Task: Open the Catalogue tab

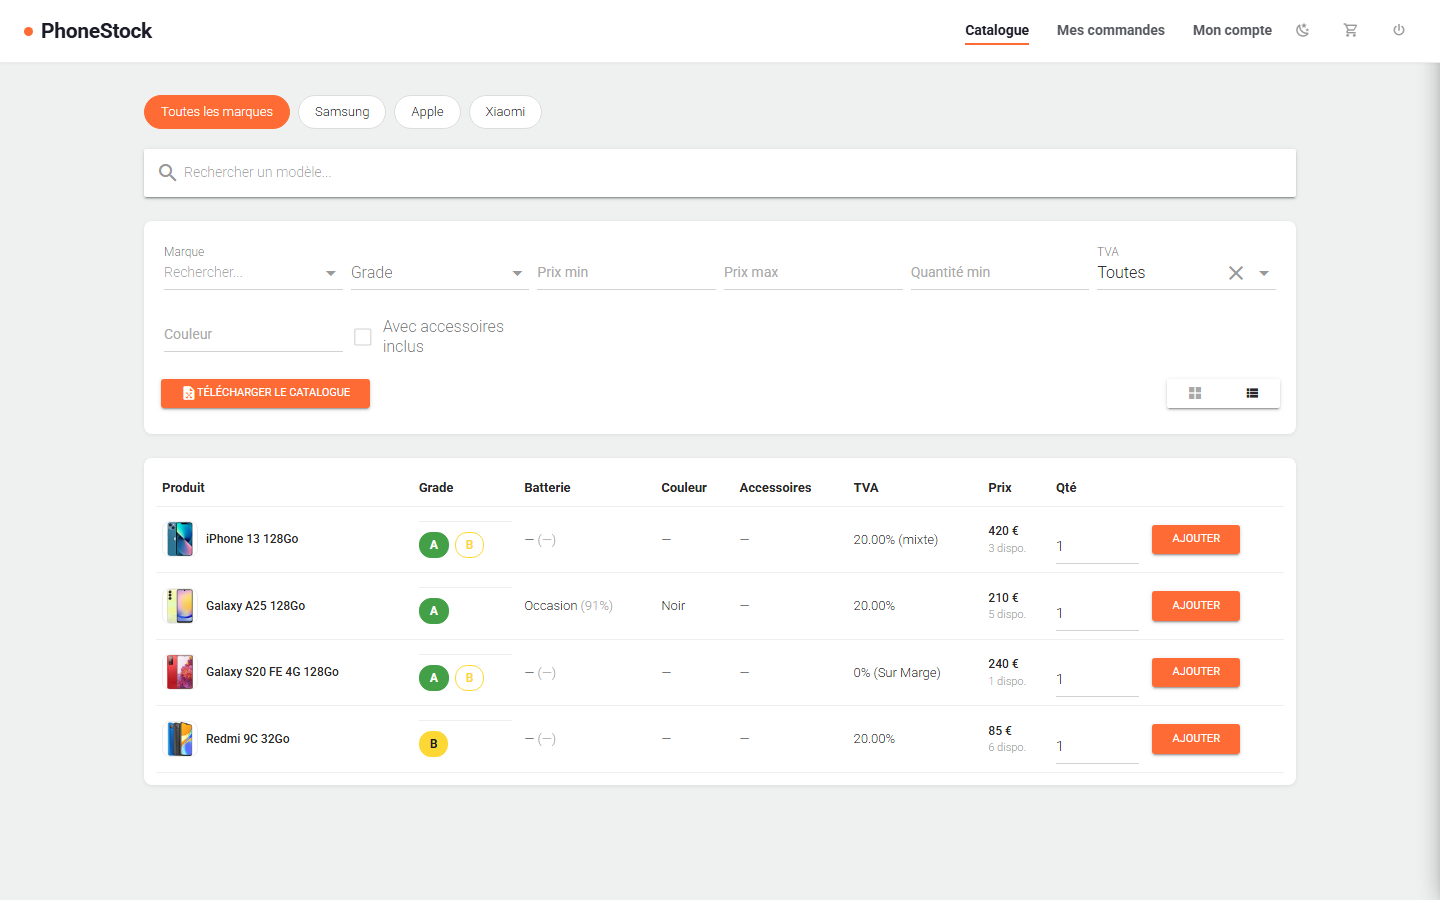Action: point(997,30)
